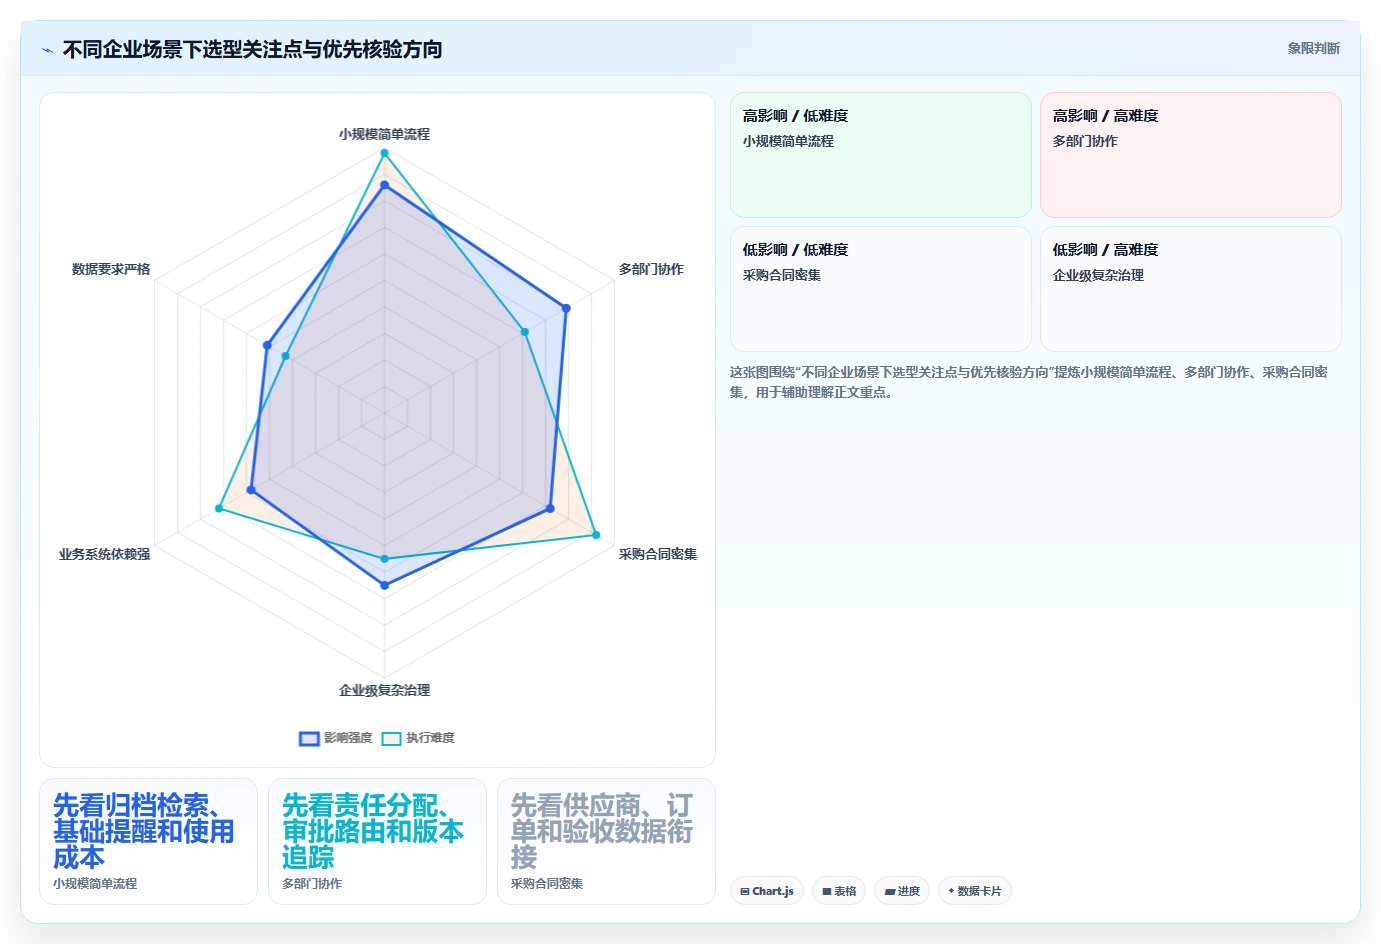Screen dimensions: 1381x944
Task: Select 执行难度 point on 小规模简单流程 axis
Action: (x=384, y=153)
